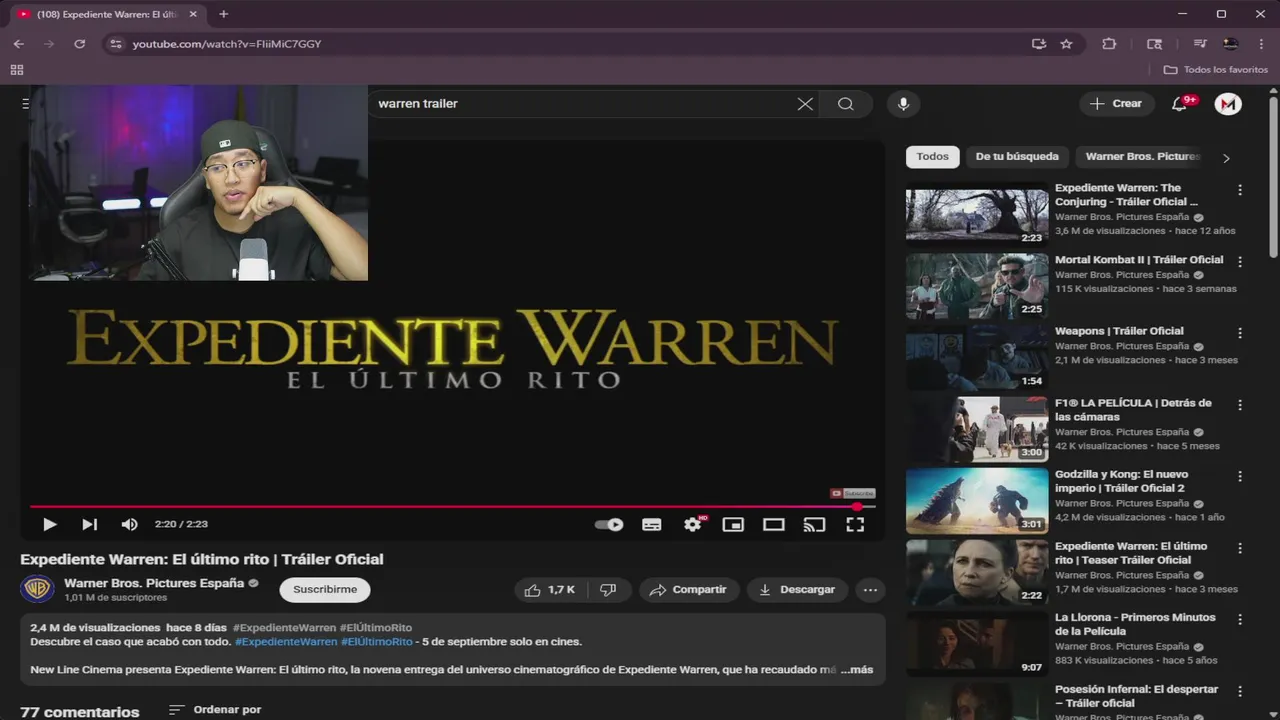Image resolution: width=1280 pixels, height=720 pixels.
Task: Enable miniplayer mode
Action: coord(733,524)
